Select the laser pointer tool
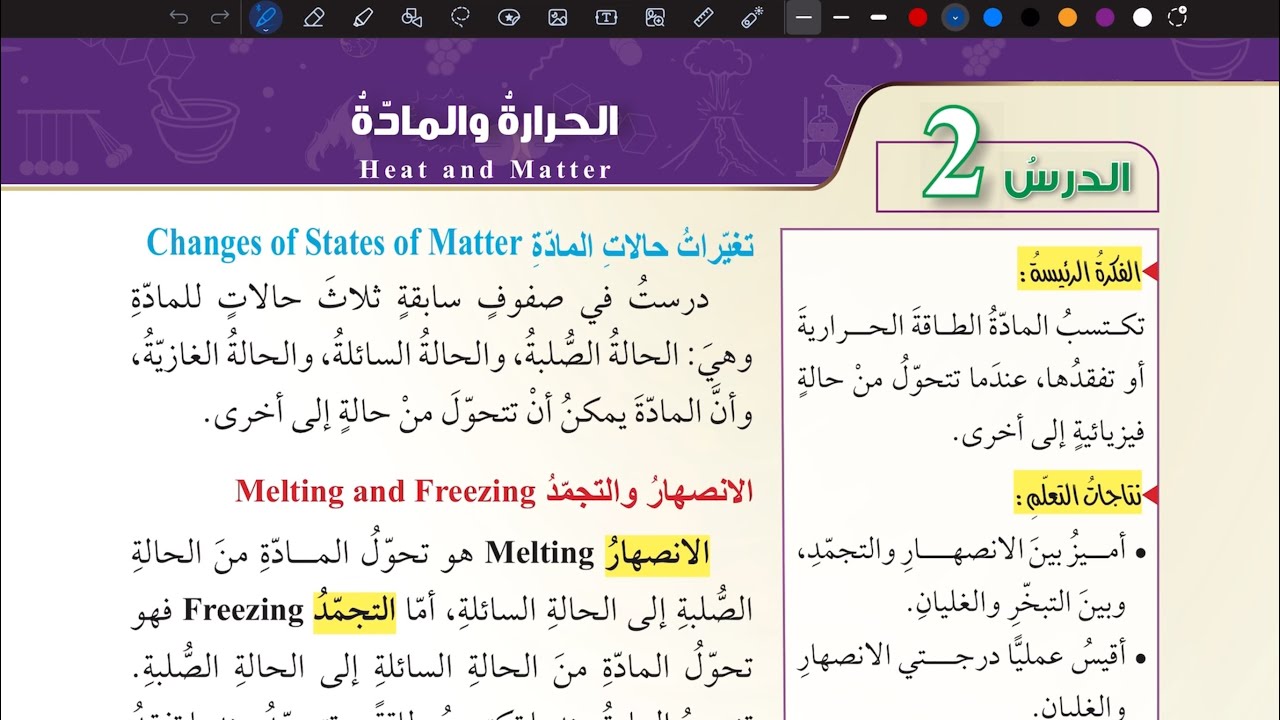Image resolution: width=1280 pixels, height=720 pixels. coord(752,17)
